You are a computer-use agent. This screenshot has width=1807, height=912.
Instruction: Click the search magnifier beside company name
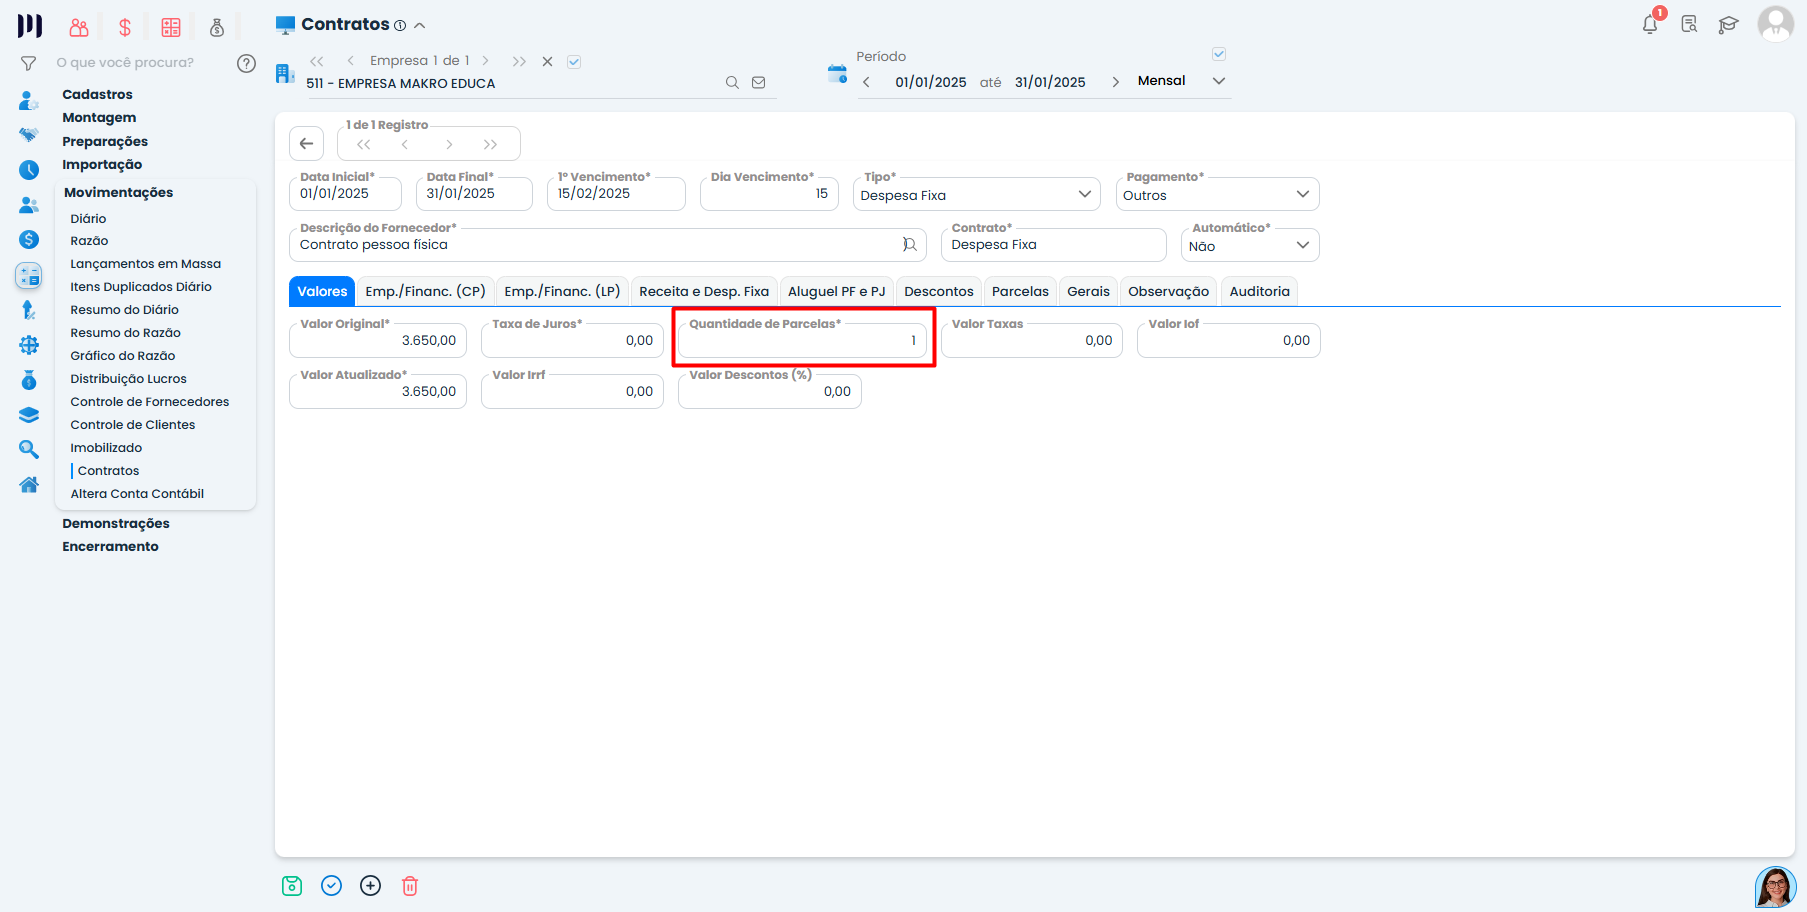tap(732, 83)
